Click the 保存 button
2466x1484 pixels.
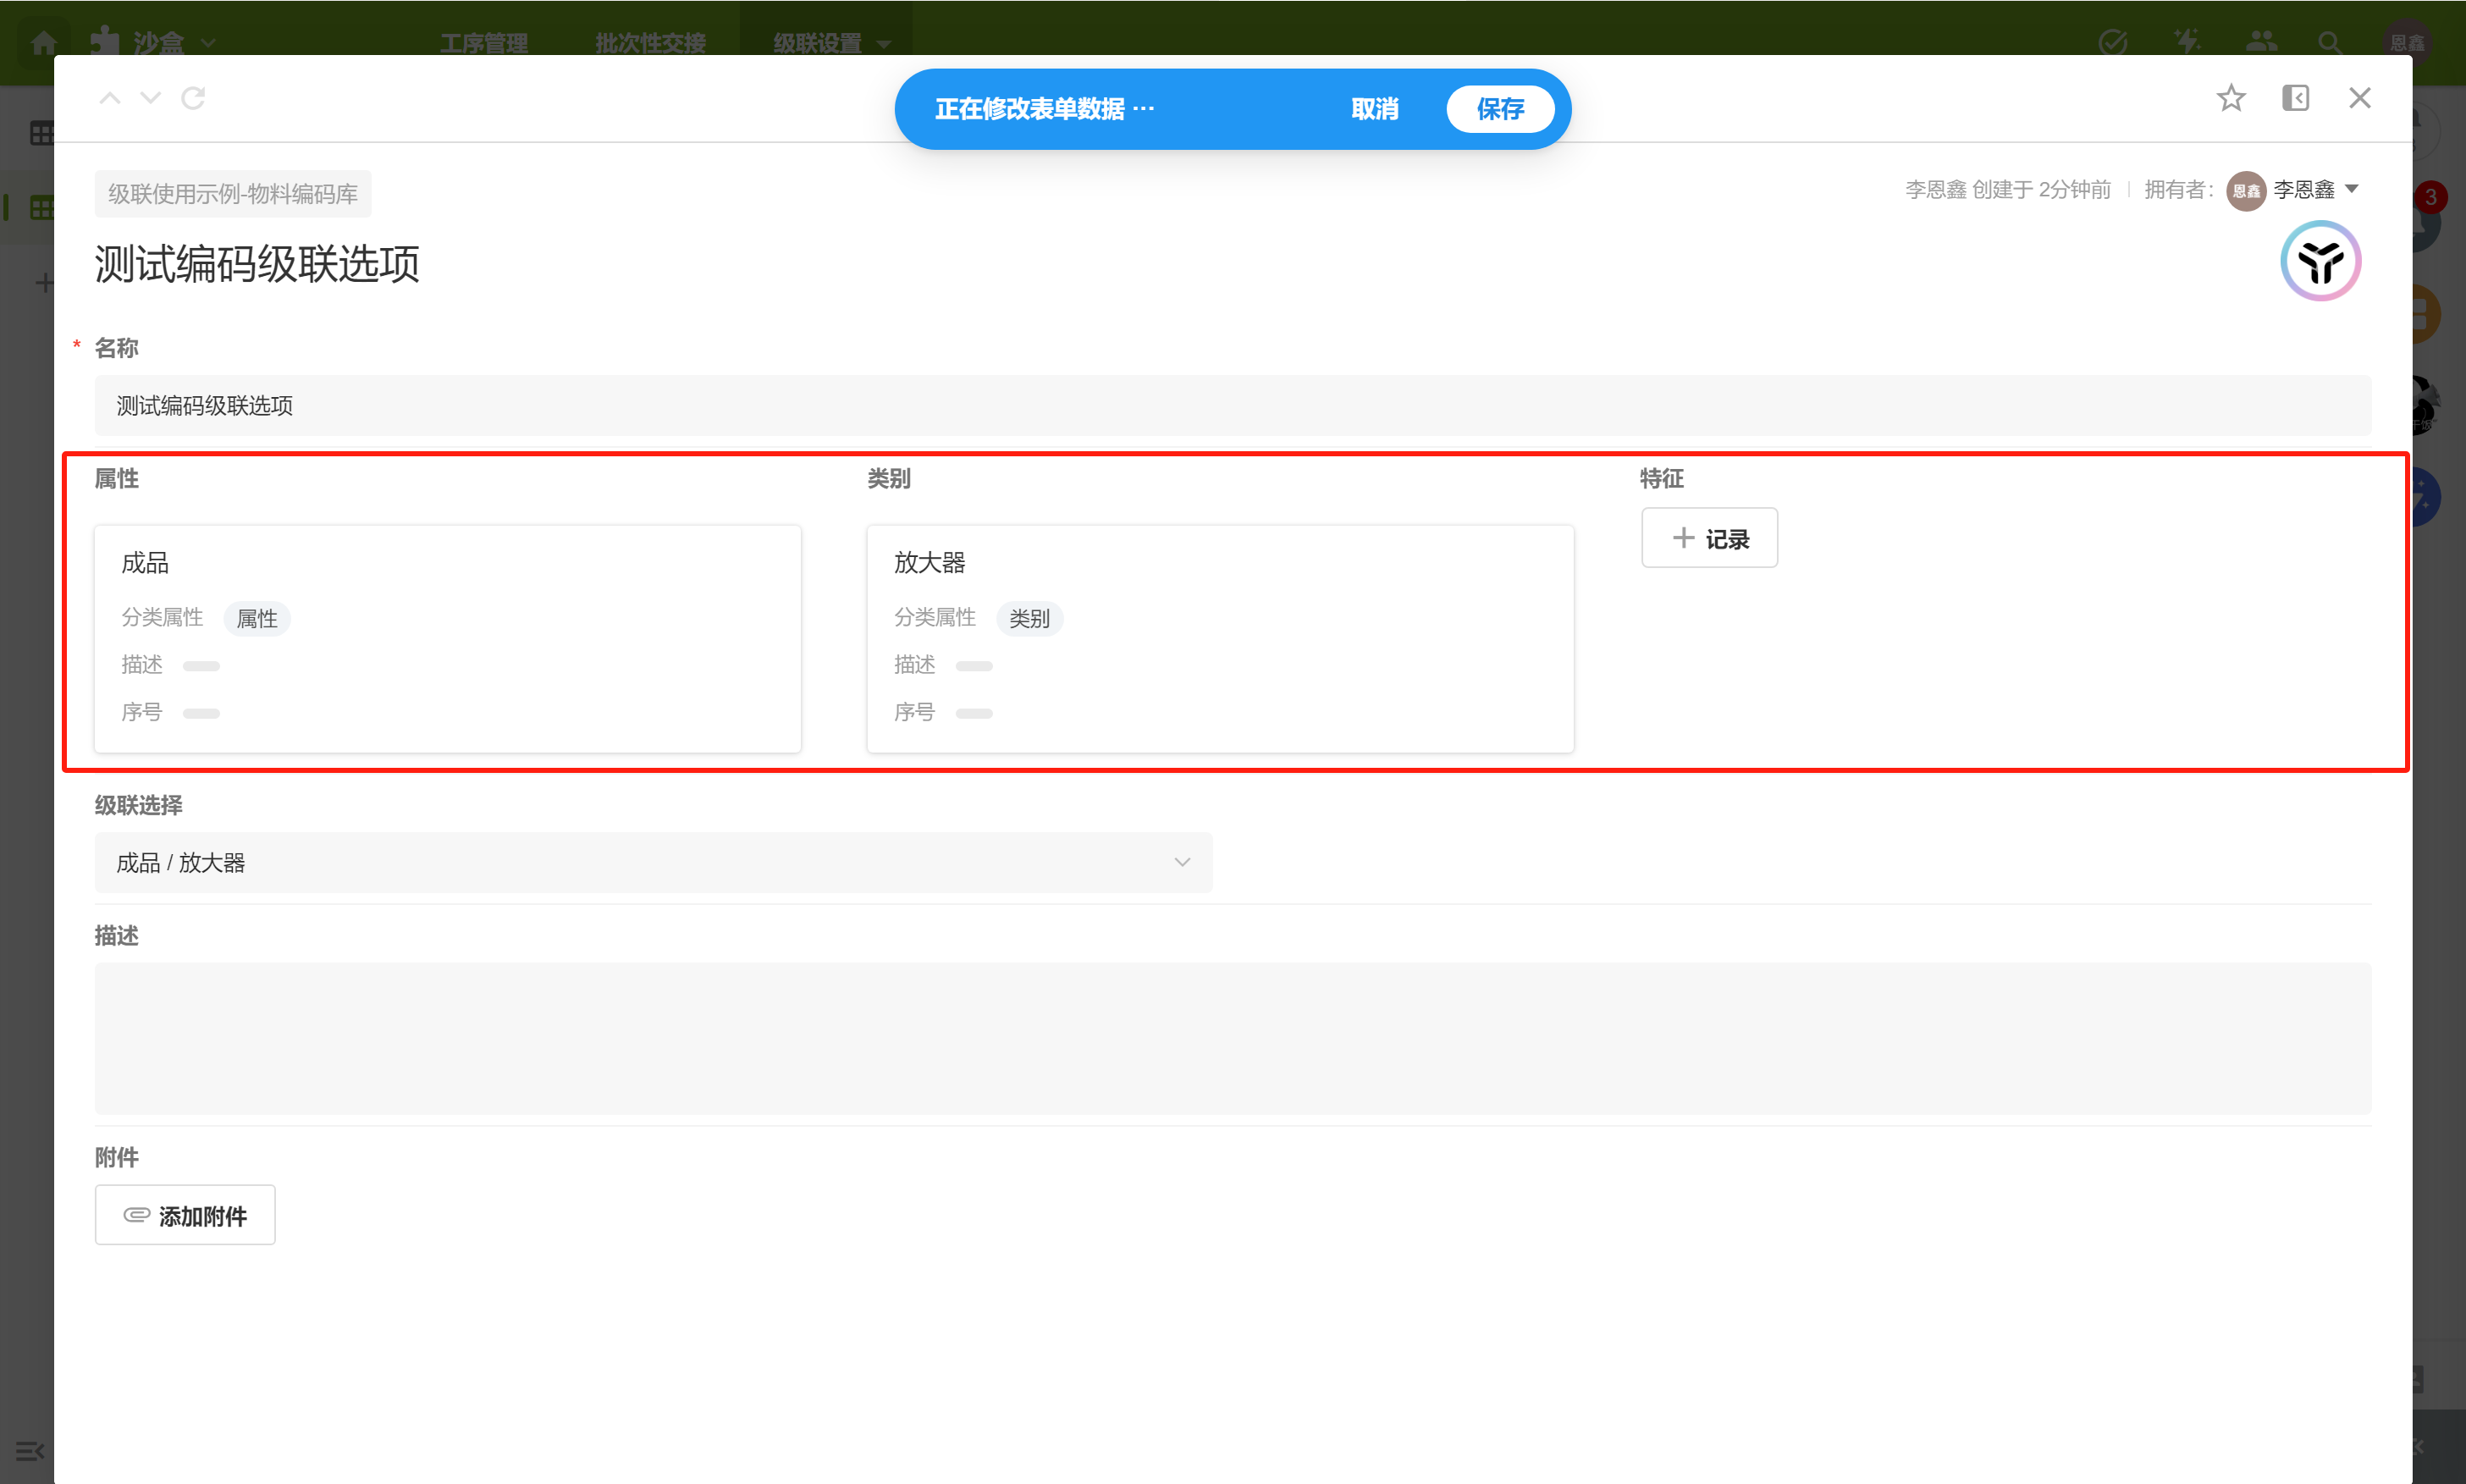coord(1499,109)
